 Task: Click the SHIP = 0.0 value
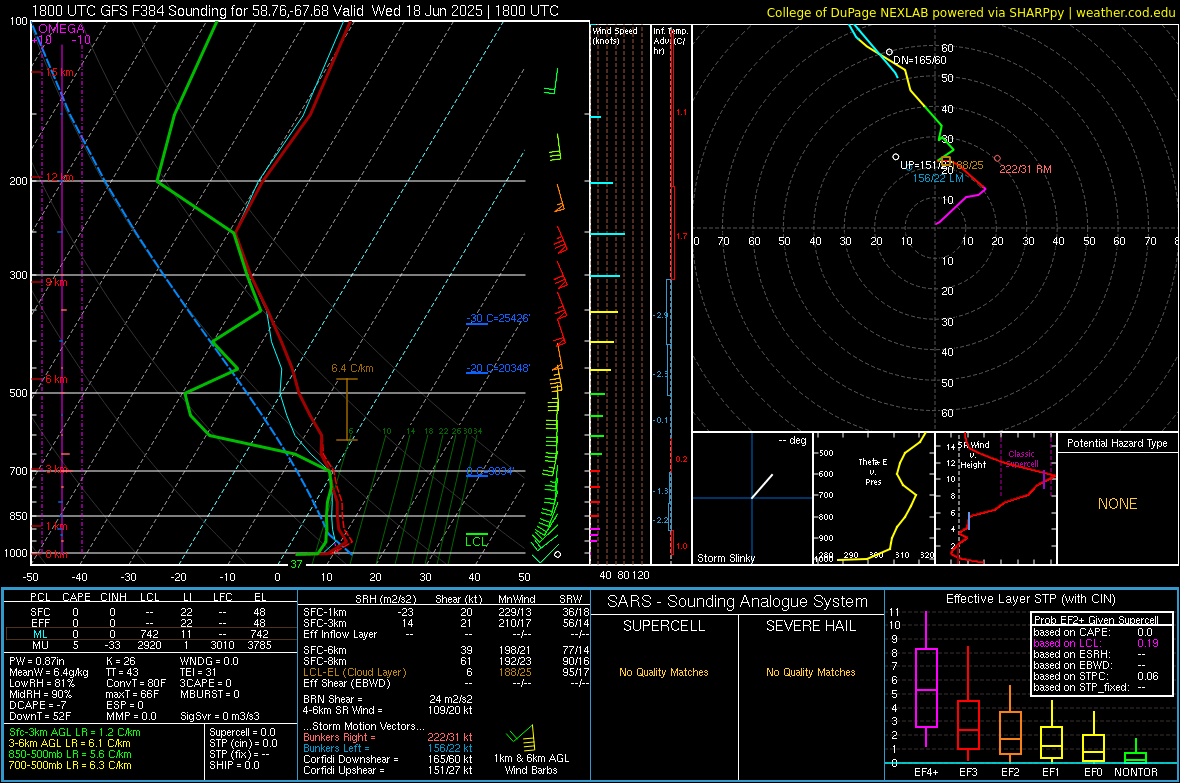pyautogui.click(x=234, y=765)
